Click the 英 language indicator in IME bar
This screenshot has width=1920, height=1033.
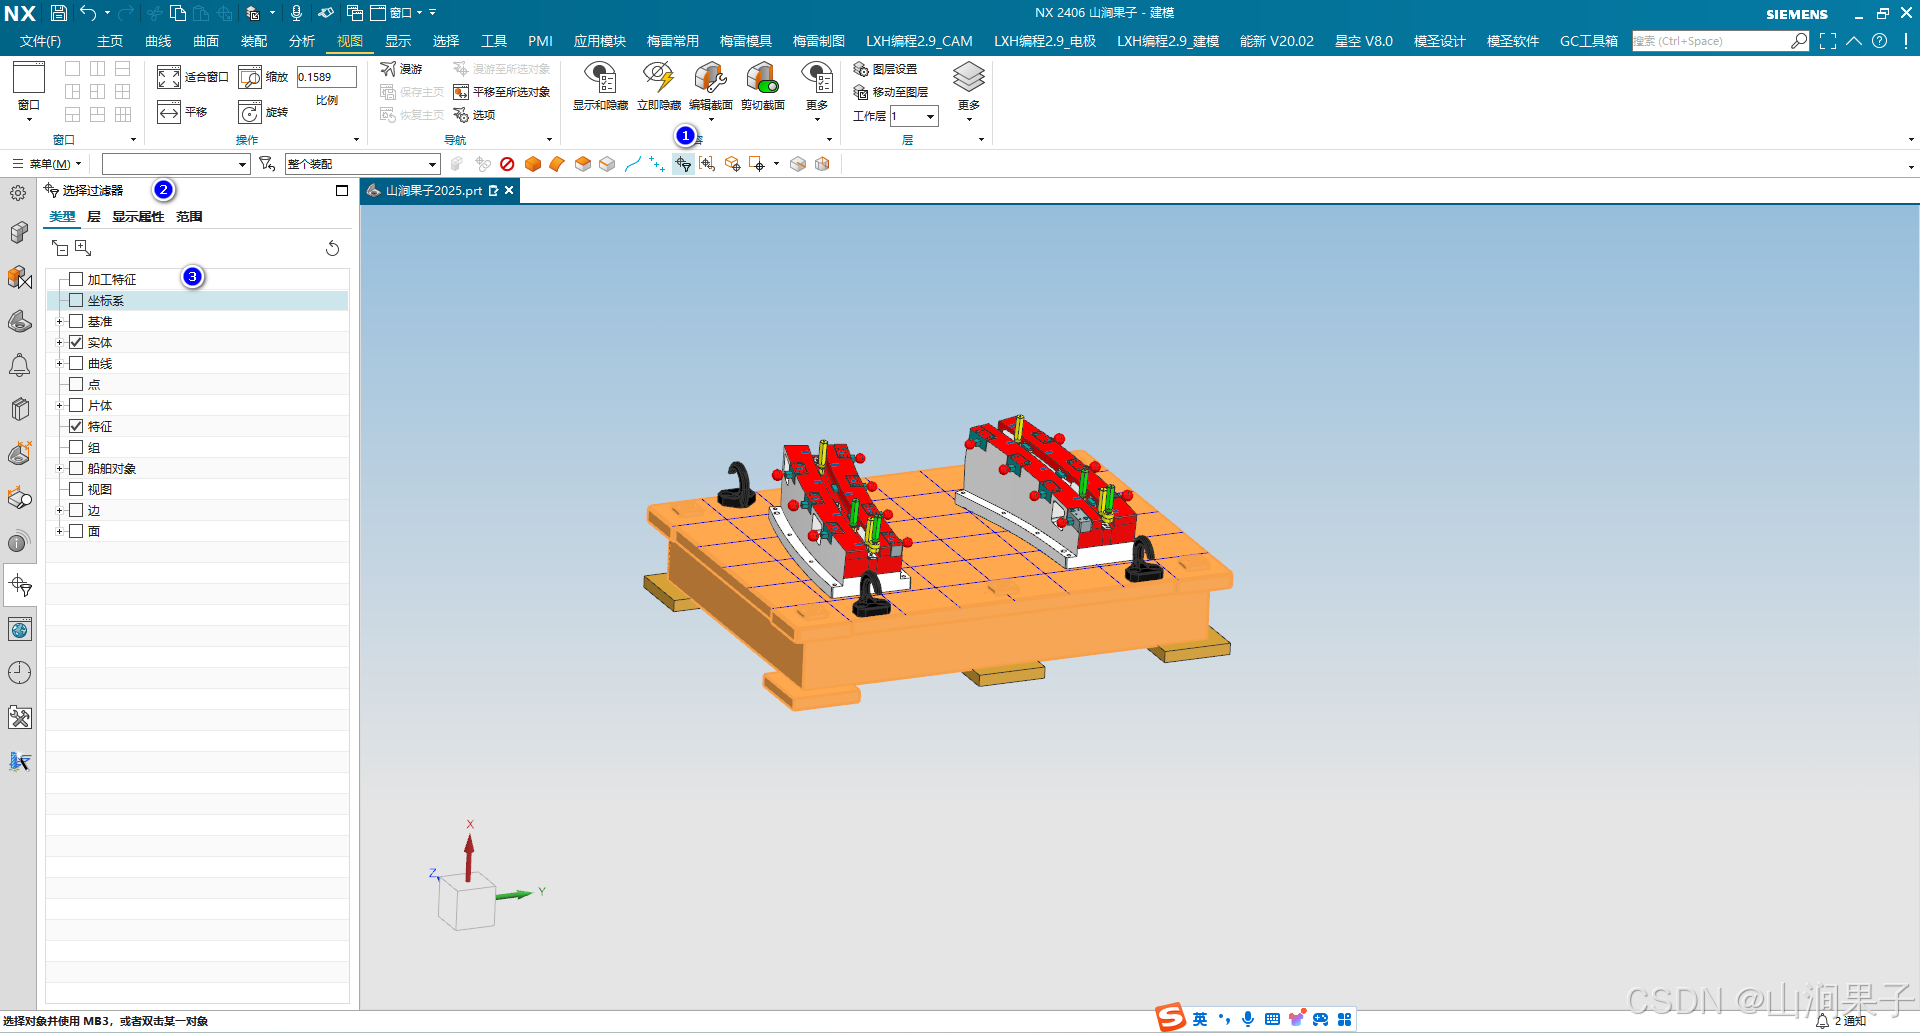click(x=1200, y=1019)
